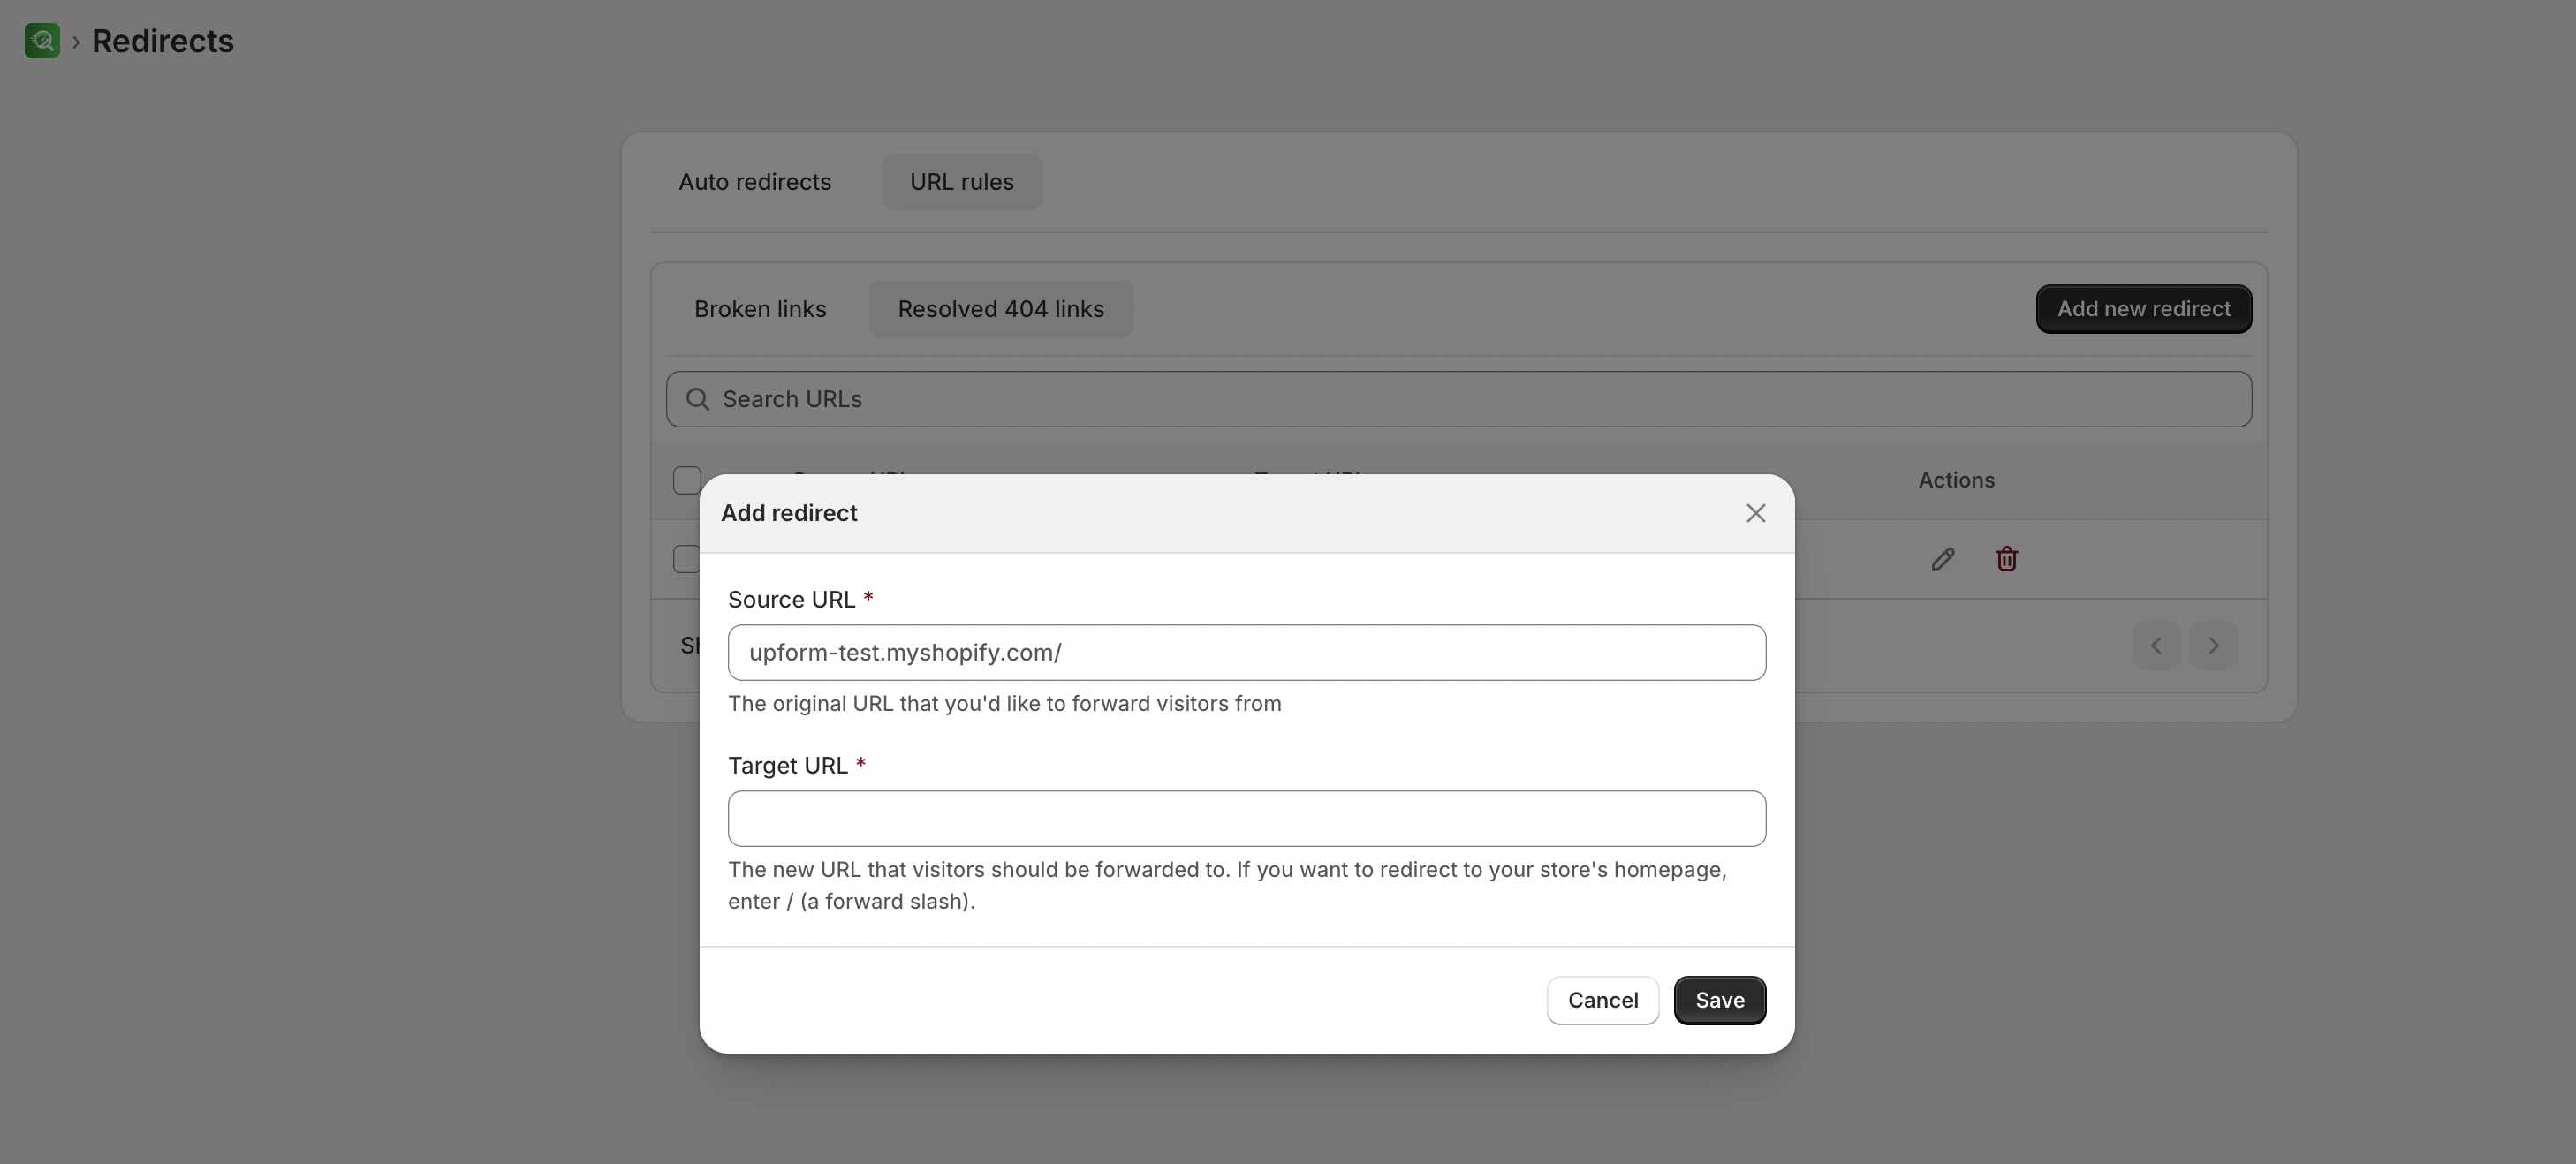The width and height of the screenshot is (2576, 1164).
Task: Click the Redirects page title
Action: 163,41
